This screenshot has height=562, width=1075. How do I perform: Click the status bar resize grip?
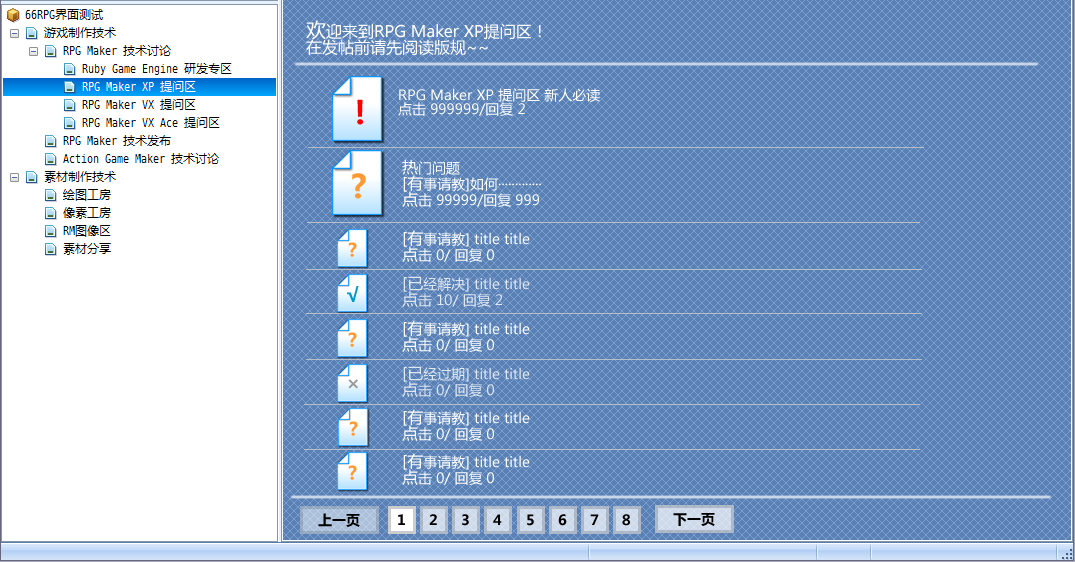pos(1067,554)
